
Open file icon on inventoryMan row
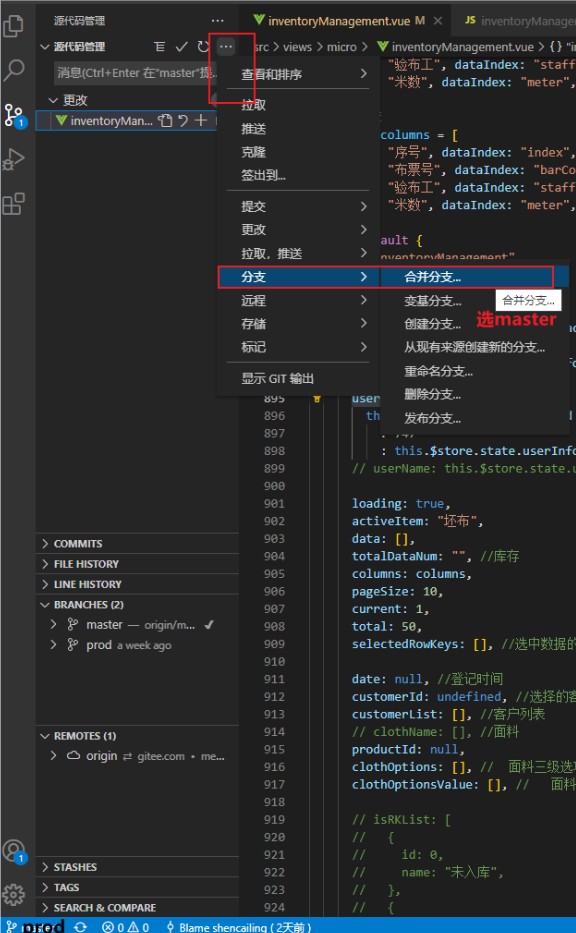[x=165, y=121]
